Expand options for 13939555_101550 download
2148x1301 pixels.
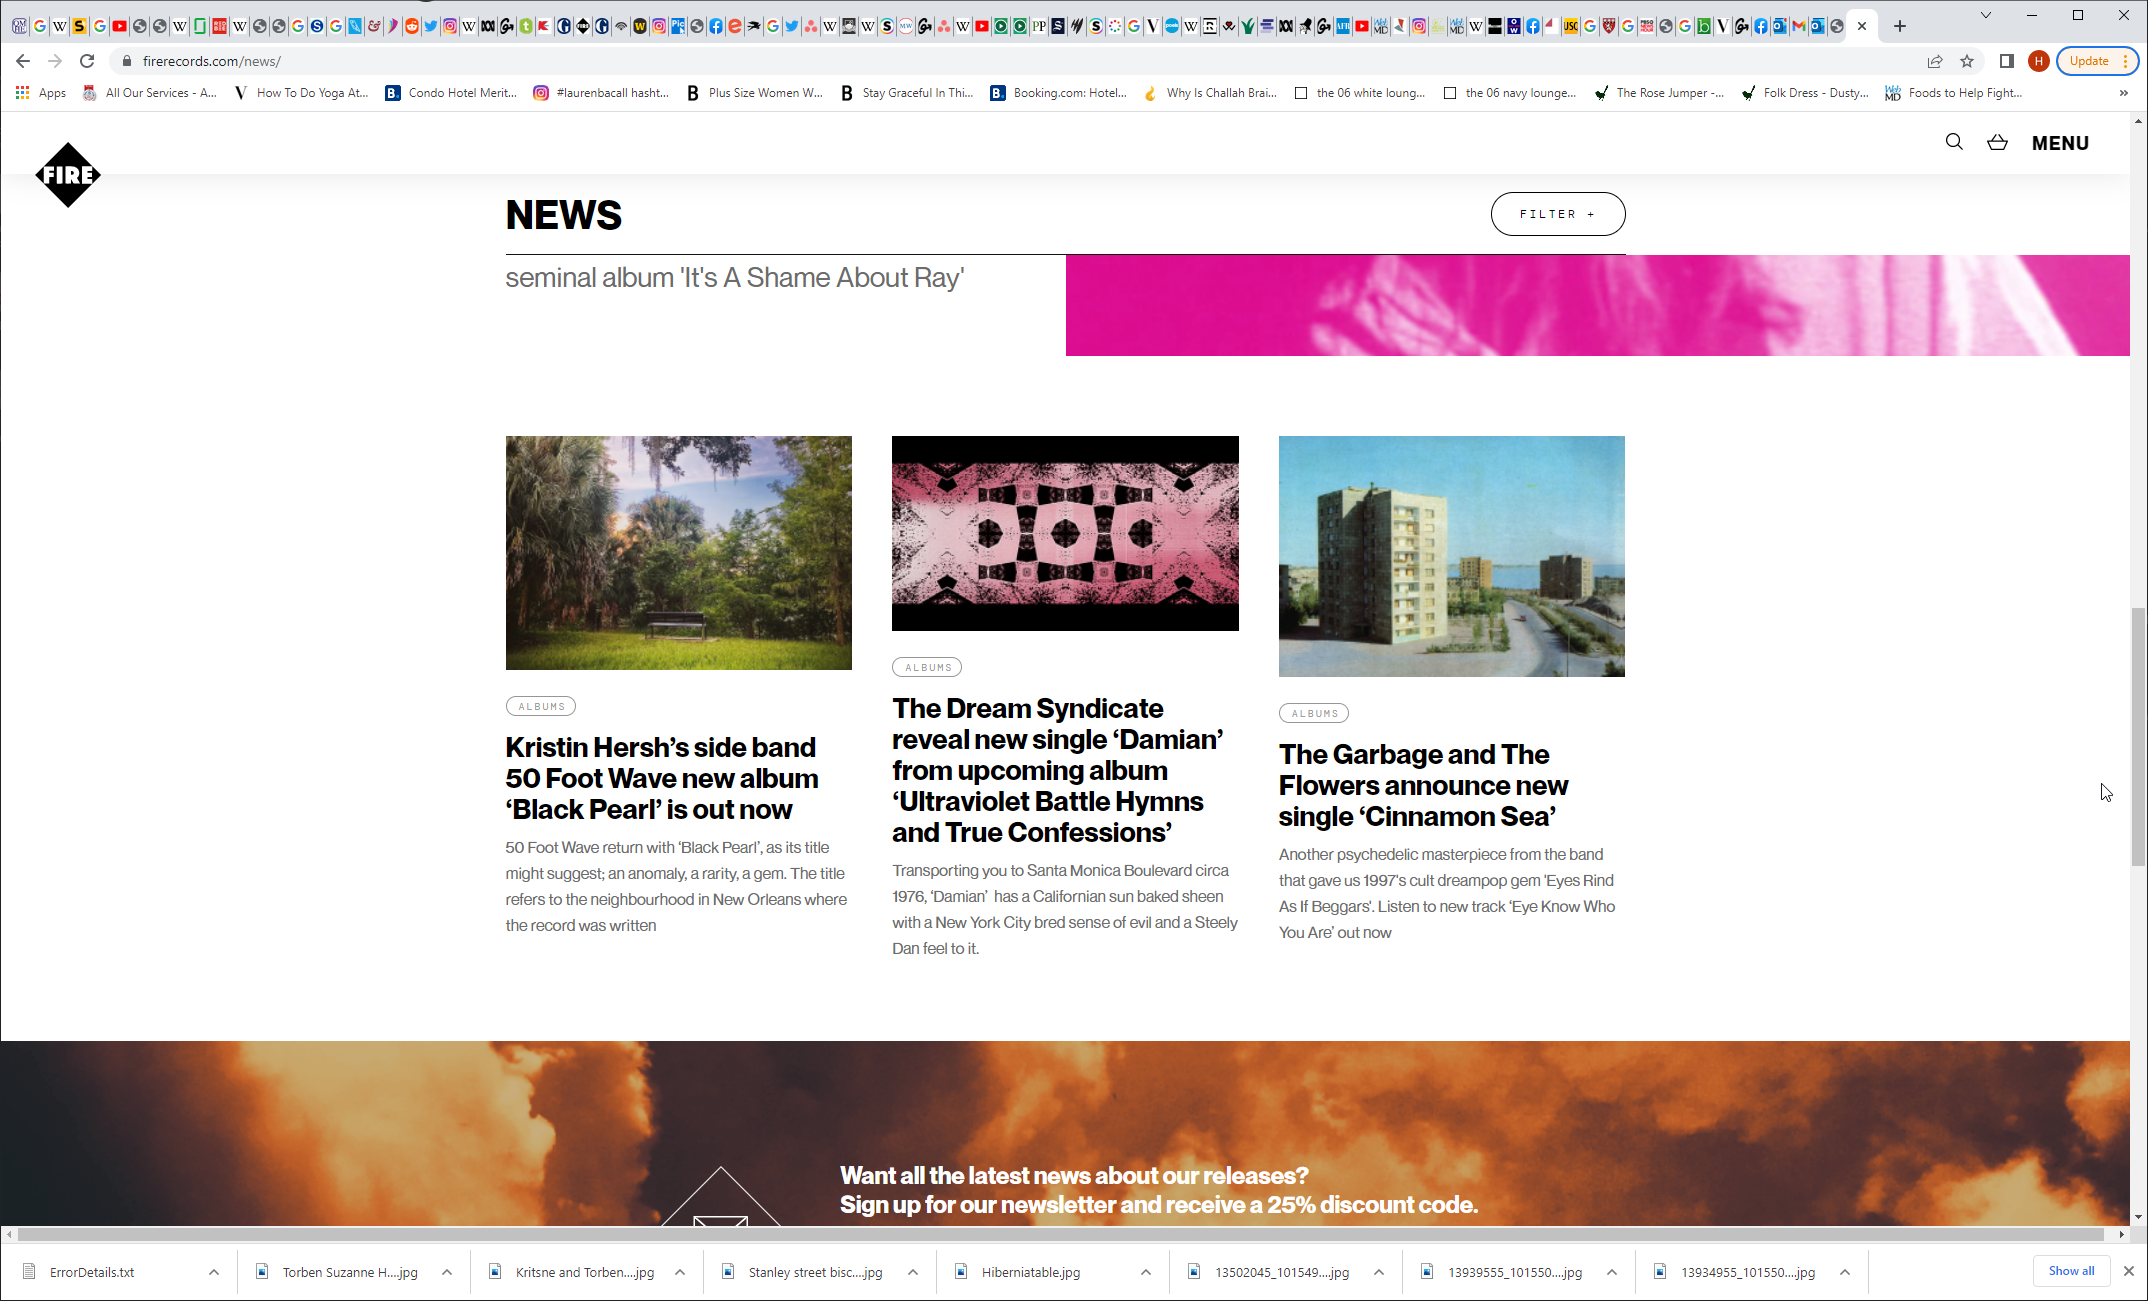[1612, 1272]
